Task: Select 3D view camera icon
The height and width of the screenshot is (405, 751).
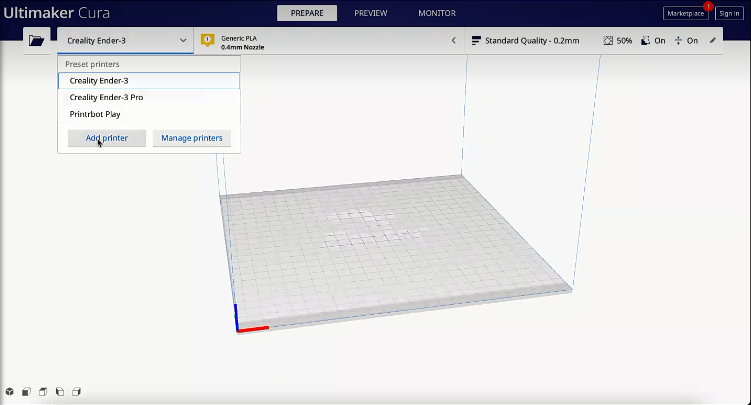Action: (10, 392)
